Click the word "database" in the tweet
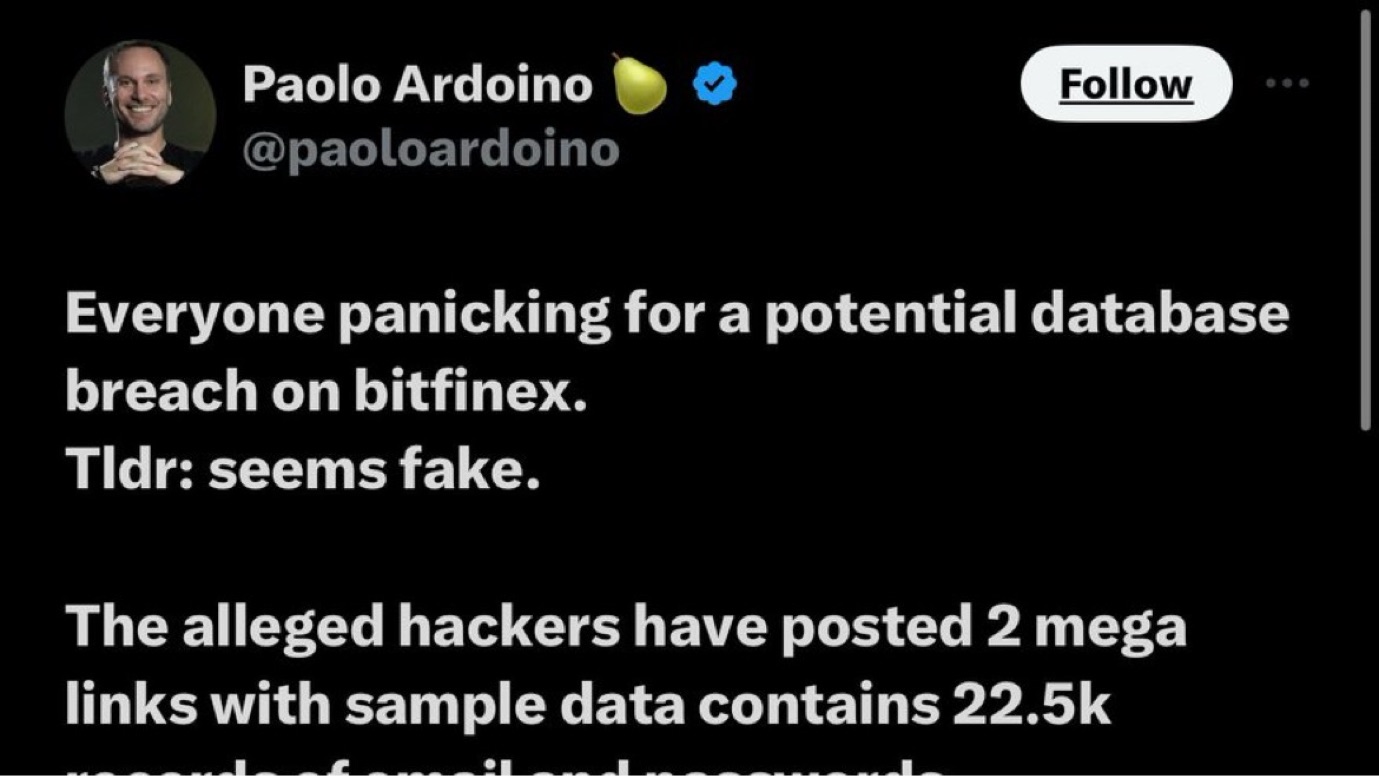This screenshot has width=1379, height=776. 1159,315
